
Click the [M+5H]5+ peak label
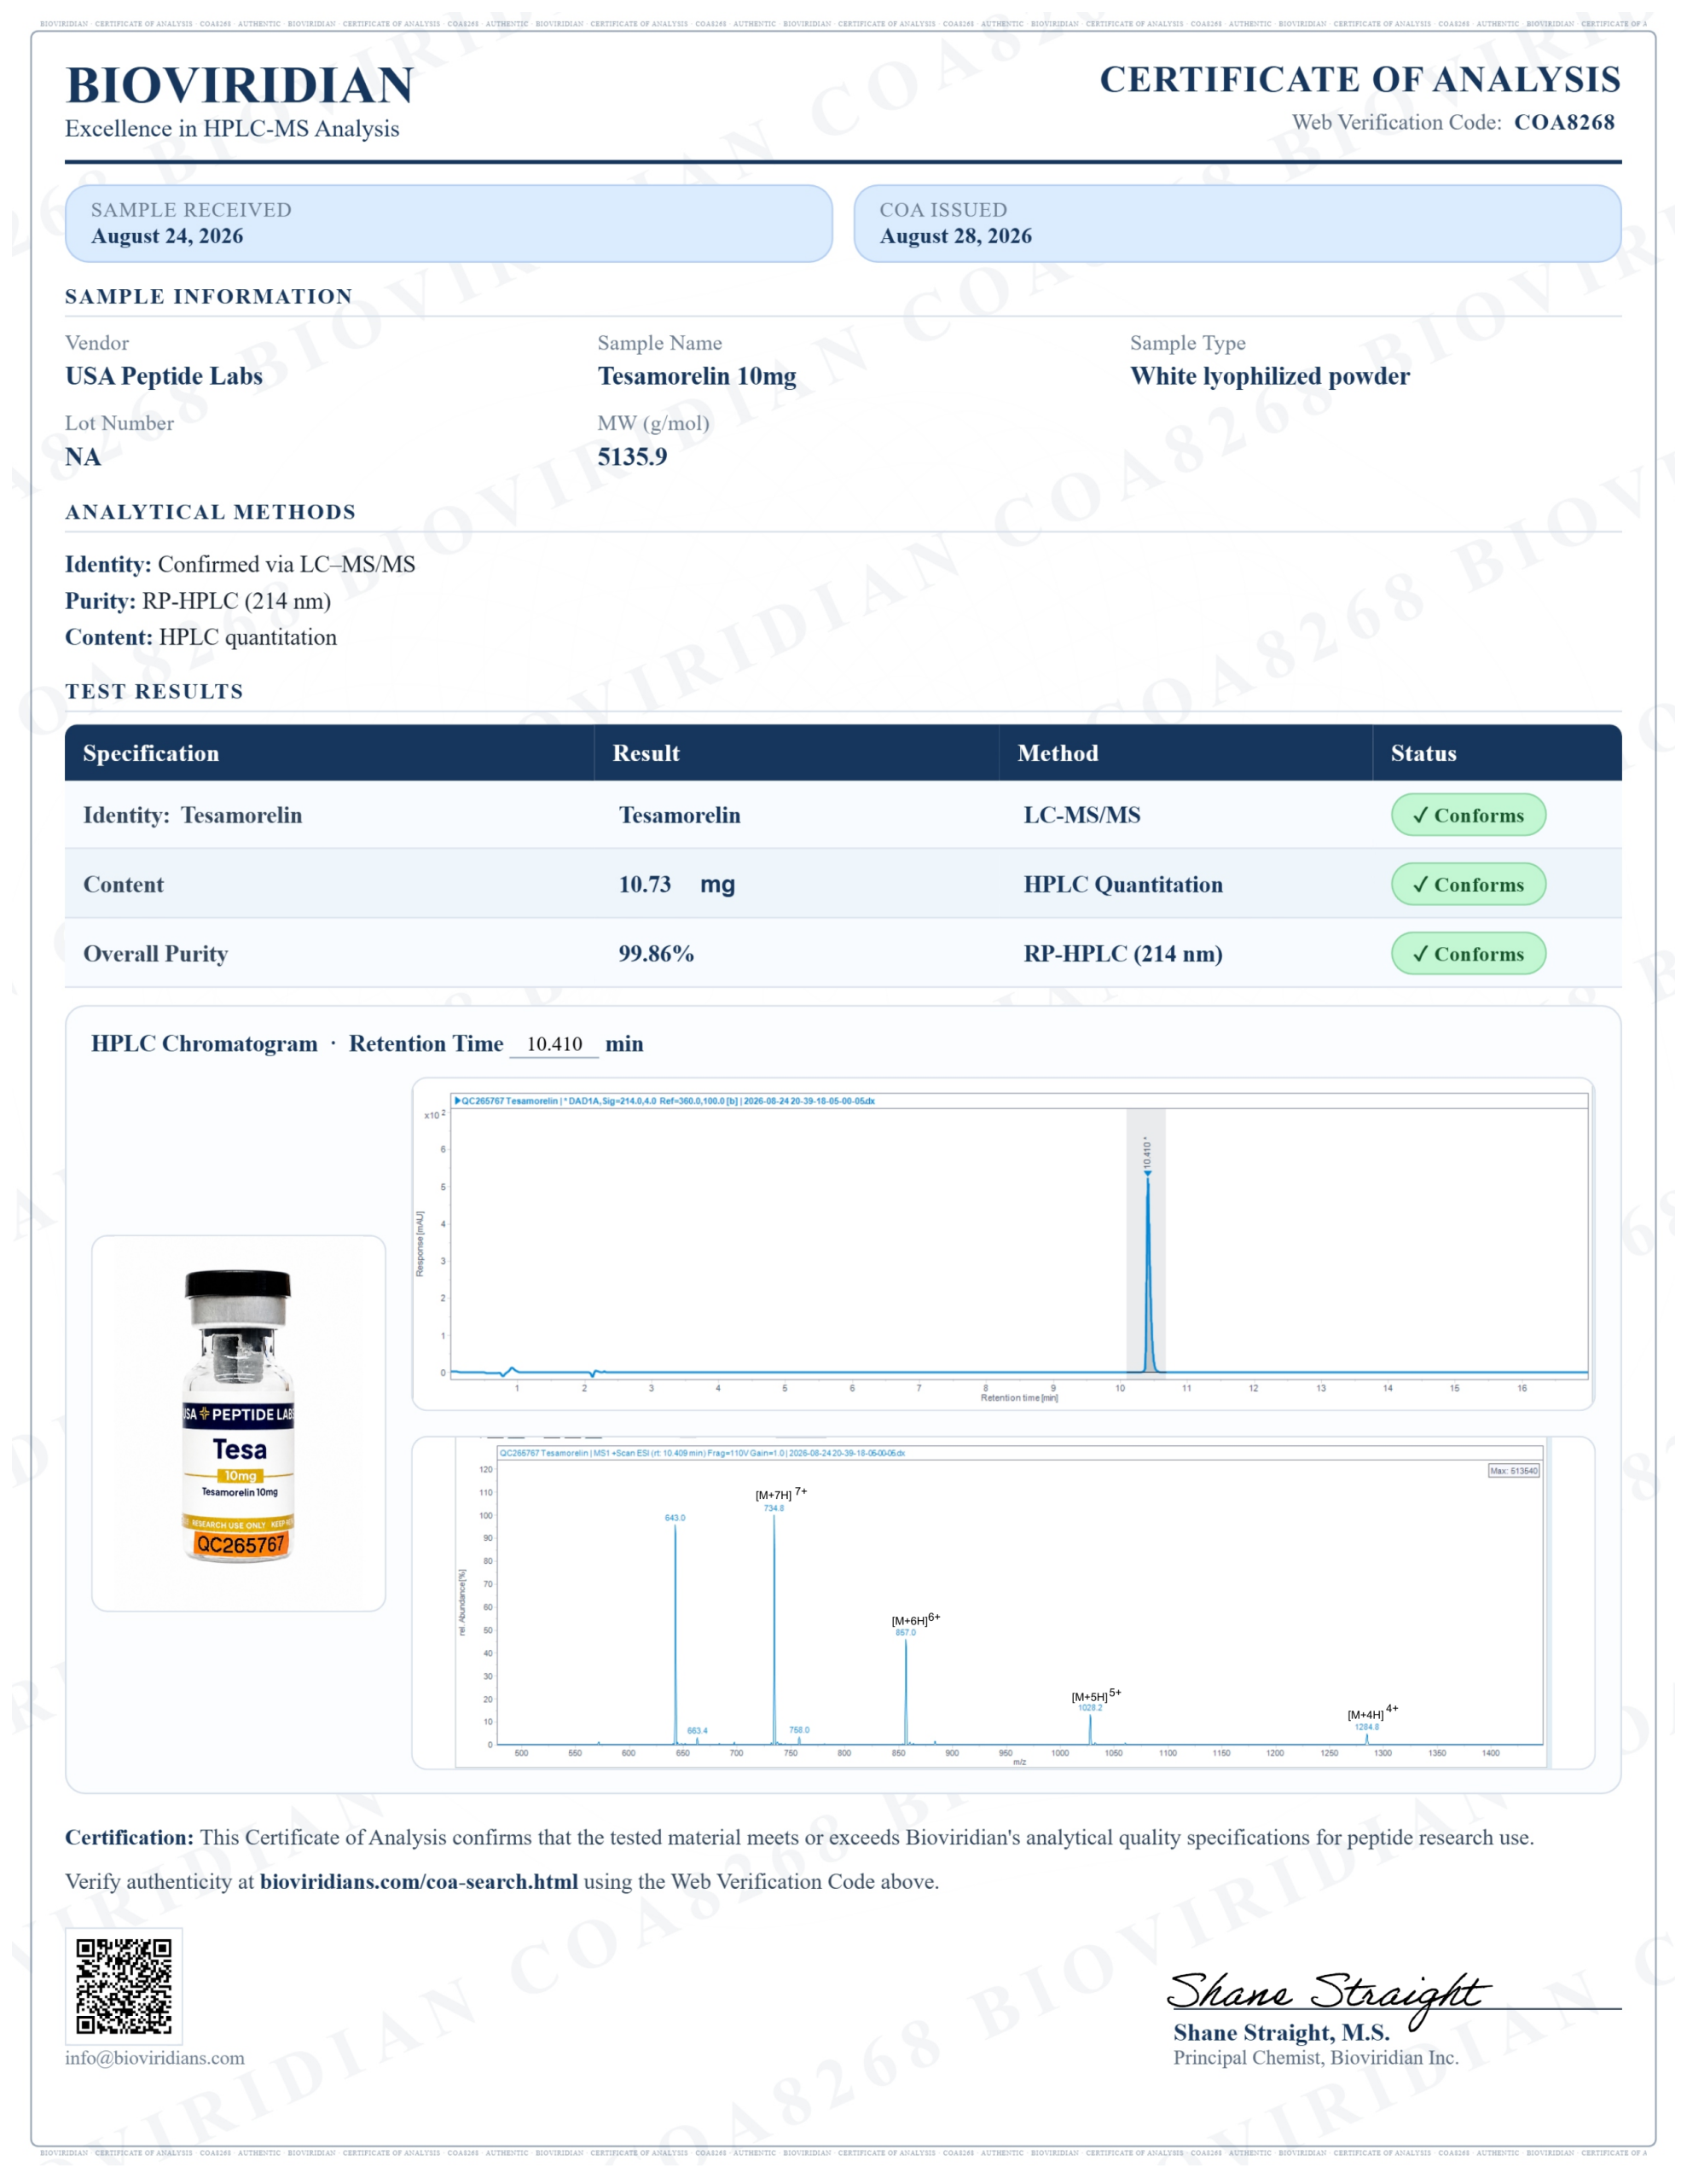click(x=1097, y=1695)
